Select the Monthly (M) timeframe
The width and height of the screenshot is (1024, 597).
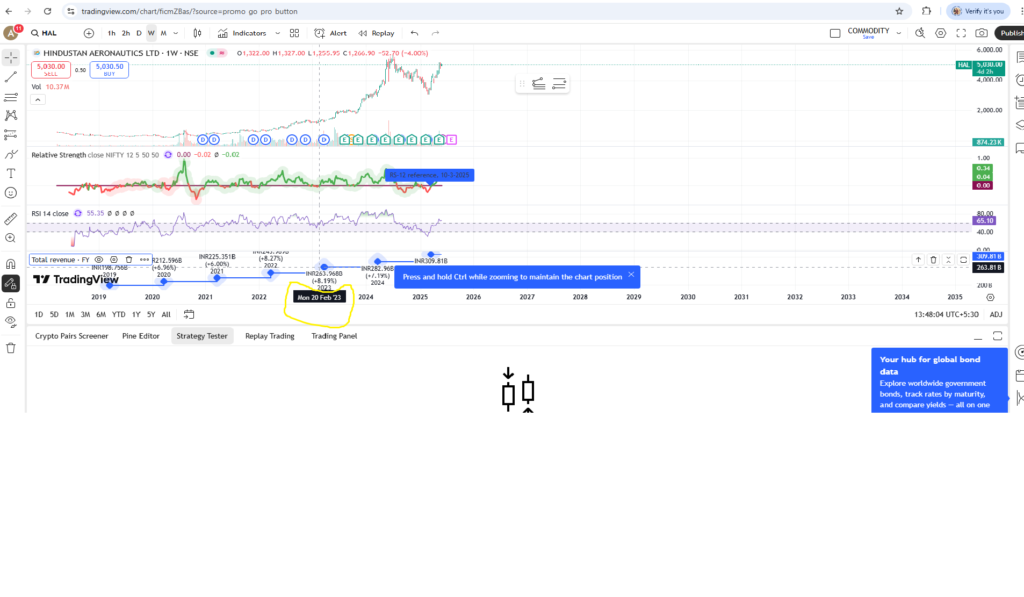[x=163, y=33]
